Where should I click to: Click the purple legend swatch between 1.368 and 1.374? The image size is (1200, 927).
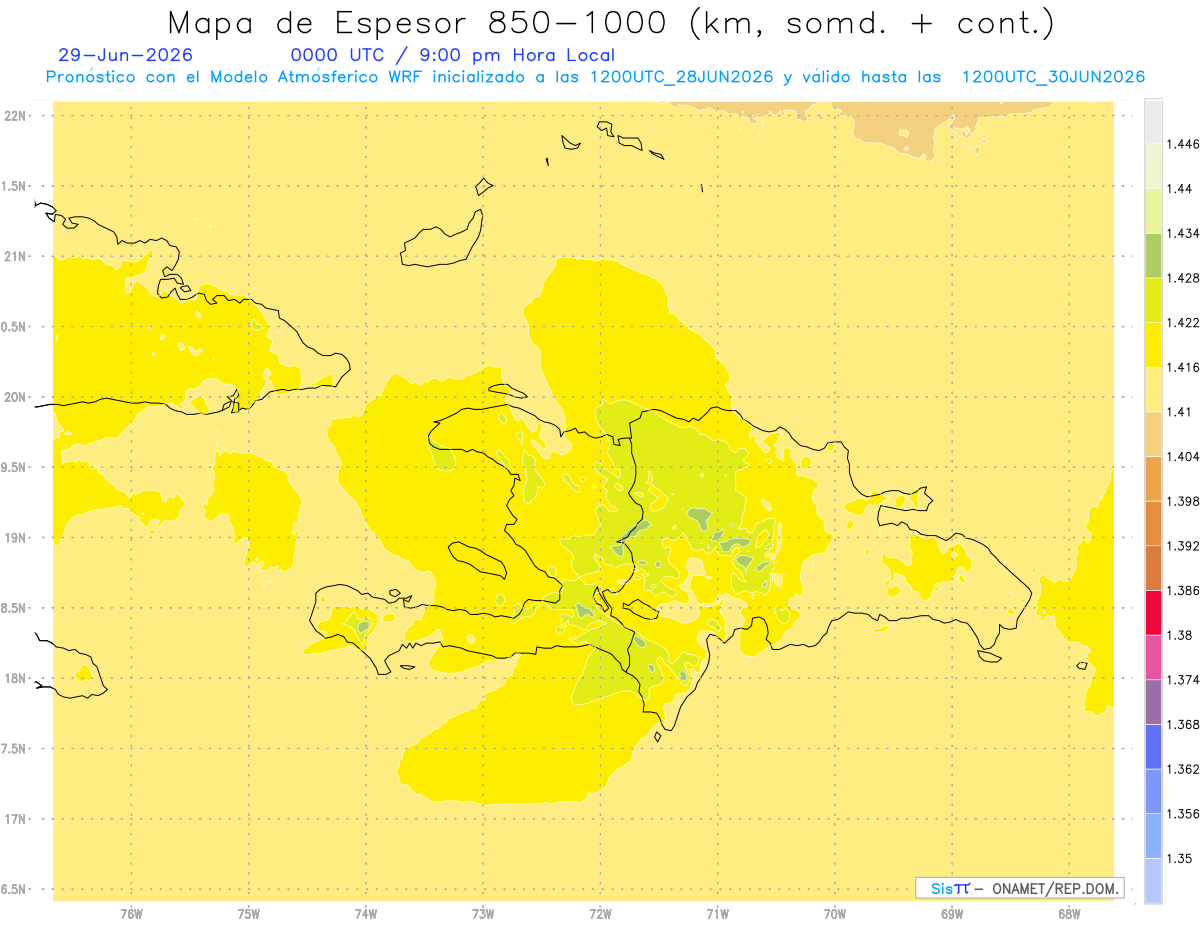coord(1153,702)
